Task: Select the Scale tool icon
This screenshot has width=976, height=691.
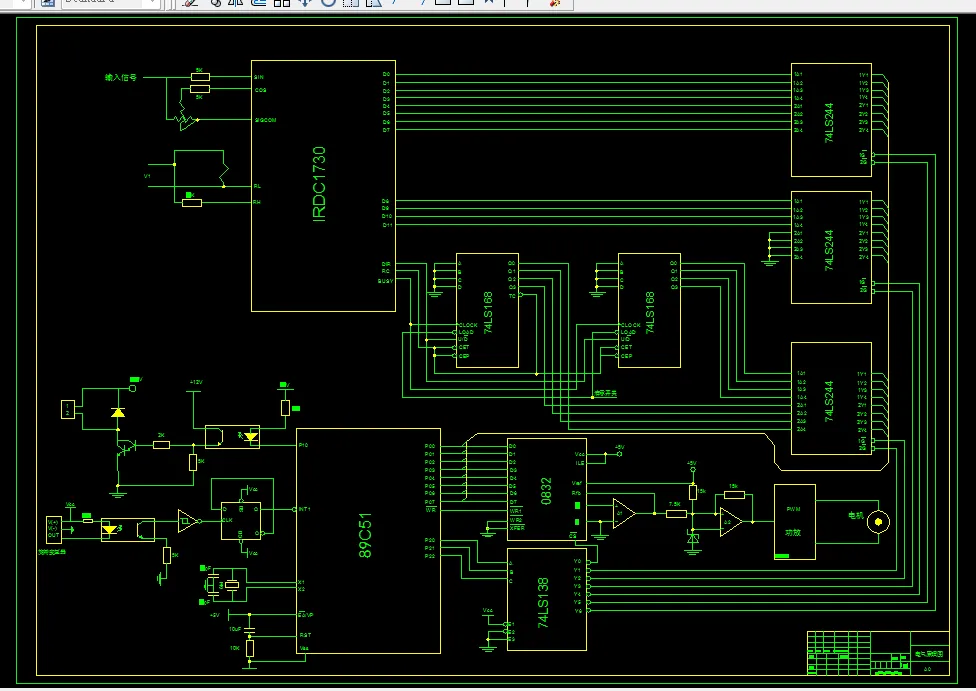Action: click(x=351, y=2)
